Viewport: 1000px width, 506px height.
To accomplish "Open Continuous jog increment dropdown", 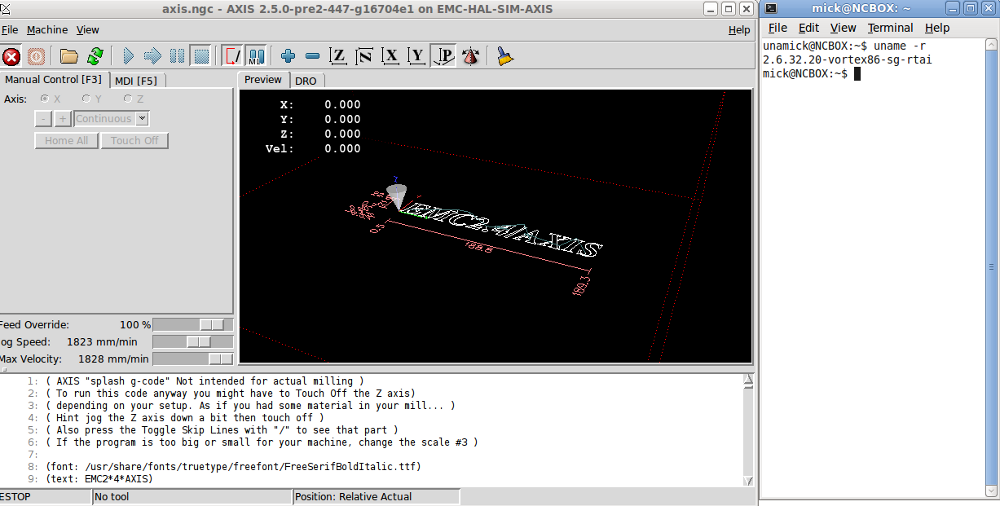I will coord(142,119).
